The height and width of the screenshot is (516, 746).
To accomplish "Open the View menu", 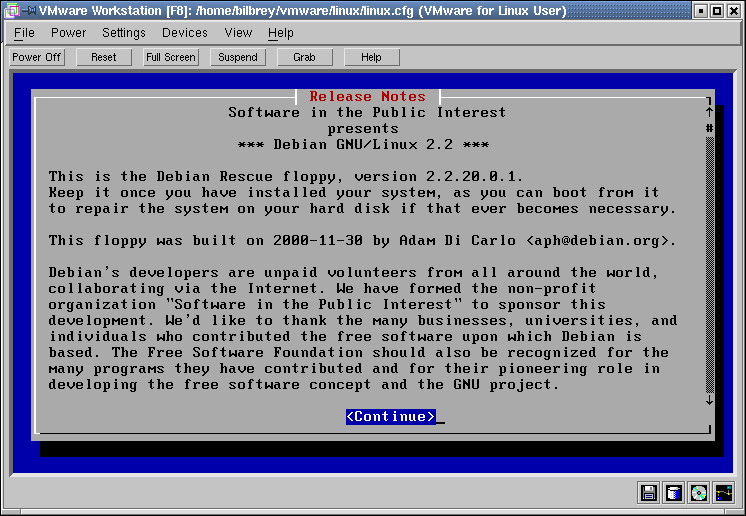I will click(238, 33).
